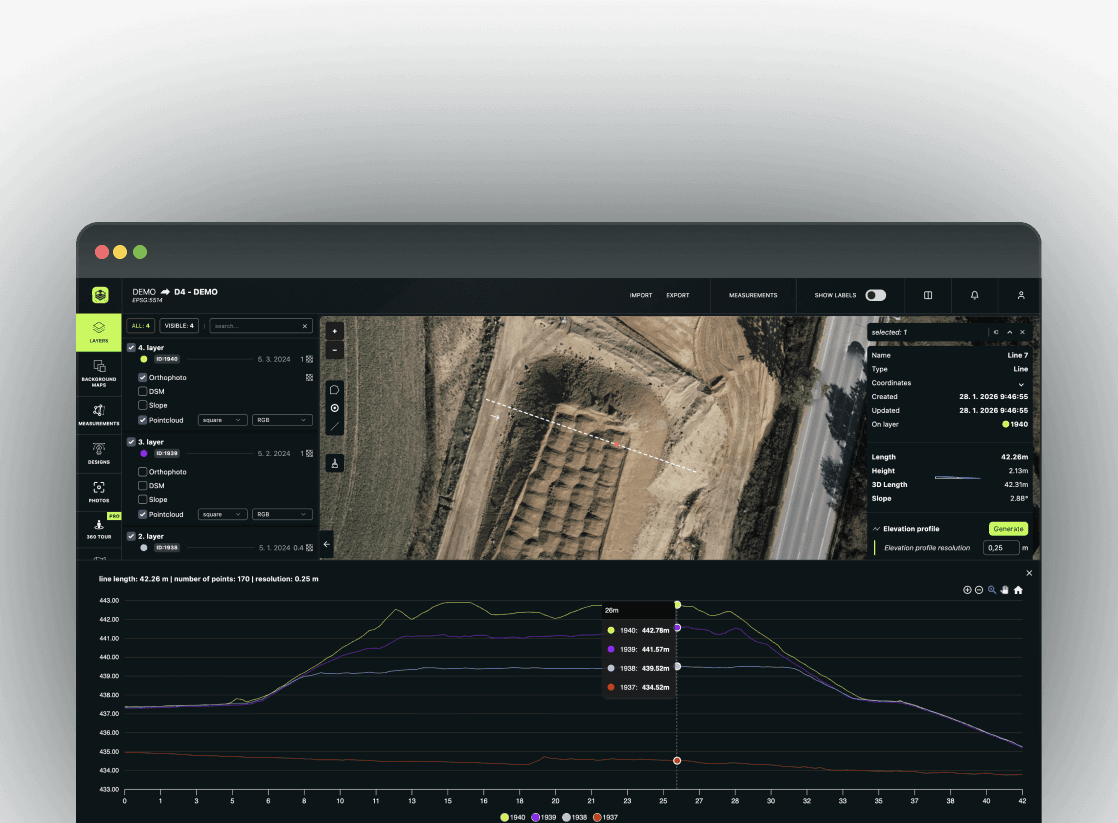Click the gray color dot of 2. layer
This screenshot has height=823, width=1118.
pos(144,548)
